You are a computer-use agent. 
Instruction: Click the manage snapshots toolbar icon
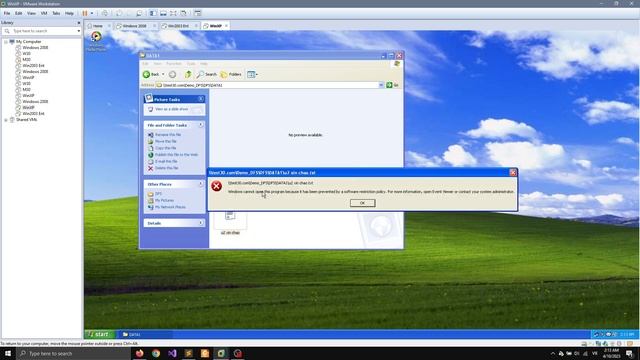tap(139, 13)
